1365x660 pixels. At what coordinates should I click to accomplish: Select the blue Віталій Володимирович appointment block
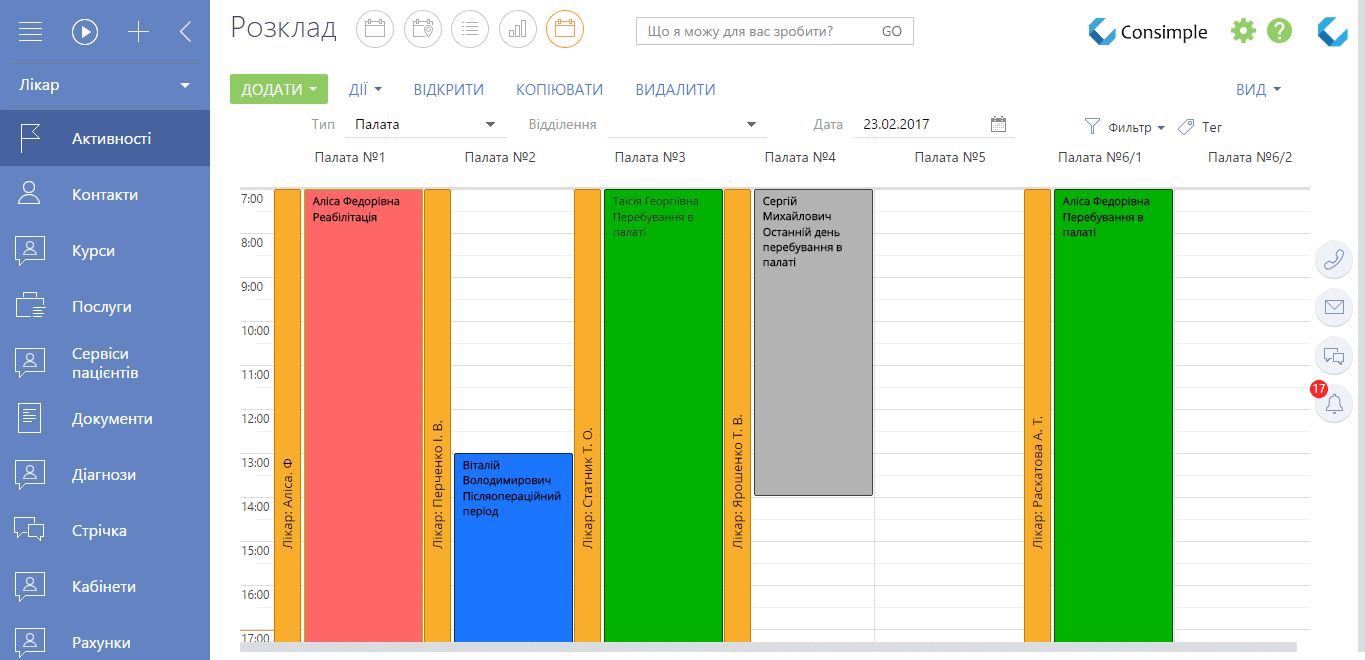click(x=513, y=547)
